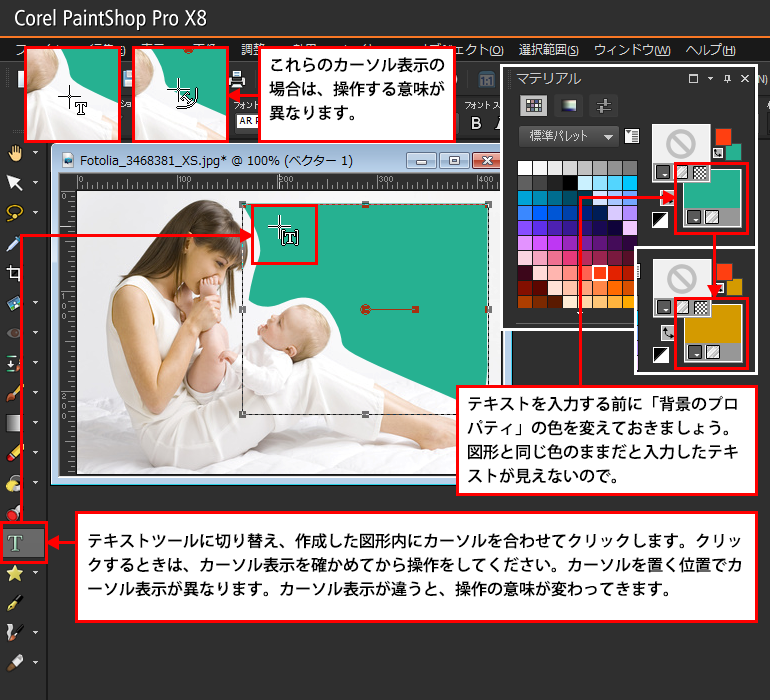
Task: Select the Pick arrow tool
Action: coord(15,183)
